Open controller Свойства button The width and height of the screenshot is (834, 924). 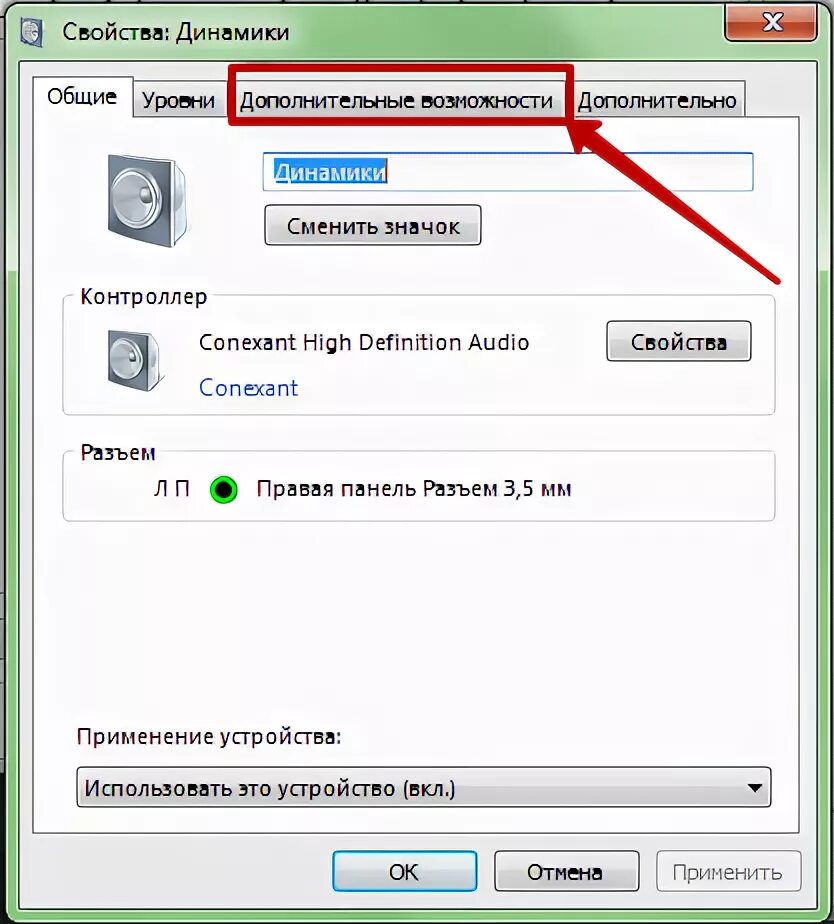click(678, 341)
